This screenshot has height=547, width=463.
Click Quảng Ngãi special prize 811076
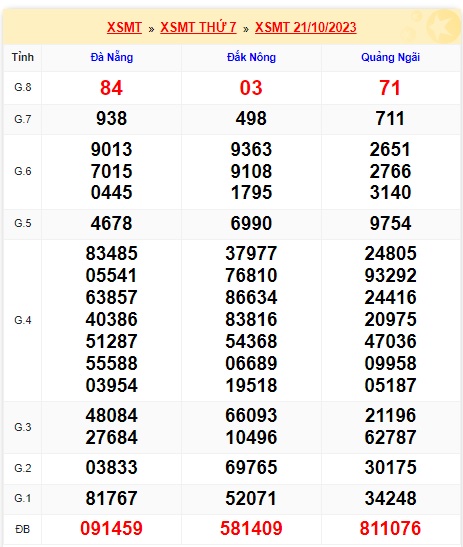coord(390,528)
